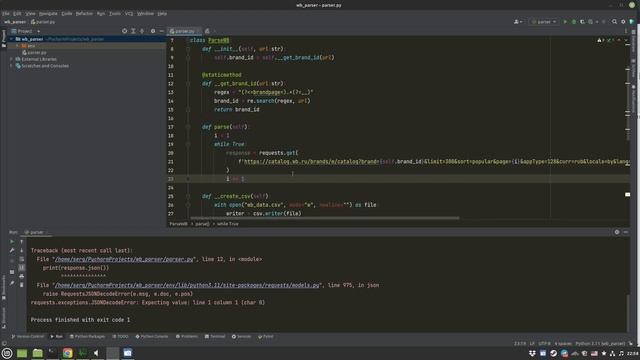Image resolution: width=640 pixels, height=360 pixels.
Task: Open the parser run configuration dropdown
Action: coord(544,22)
